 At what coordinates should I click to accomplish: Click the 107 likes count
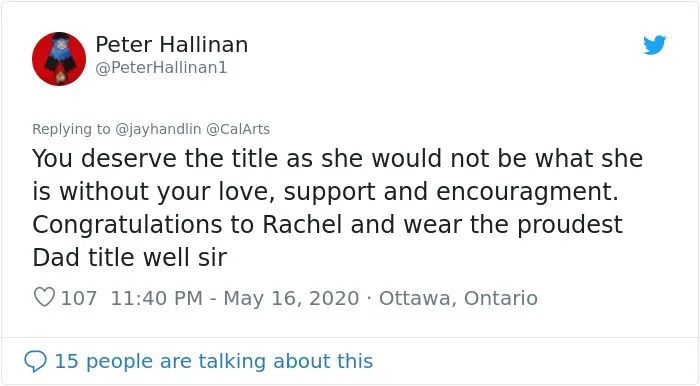[79, 298]
